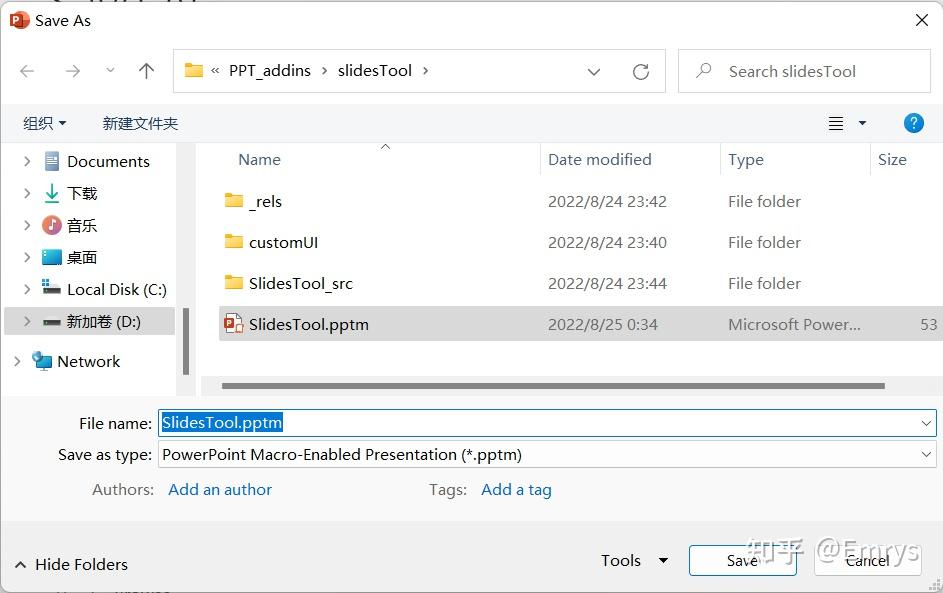Viewport: 943px width, 593px height.
Task: Click the Help question mark icon
Action: click(x=913, y=123)
